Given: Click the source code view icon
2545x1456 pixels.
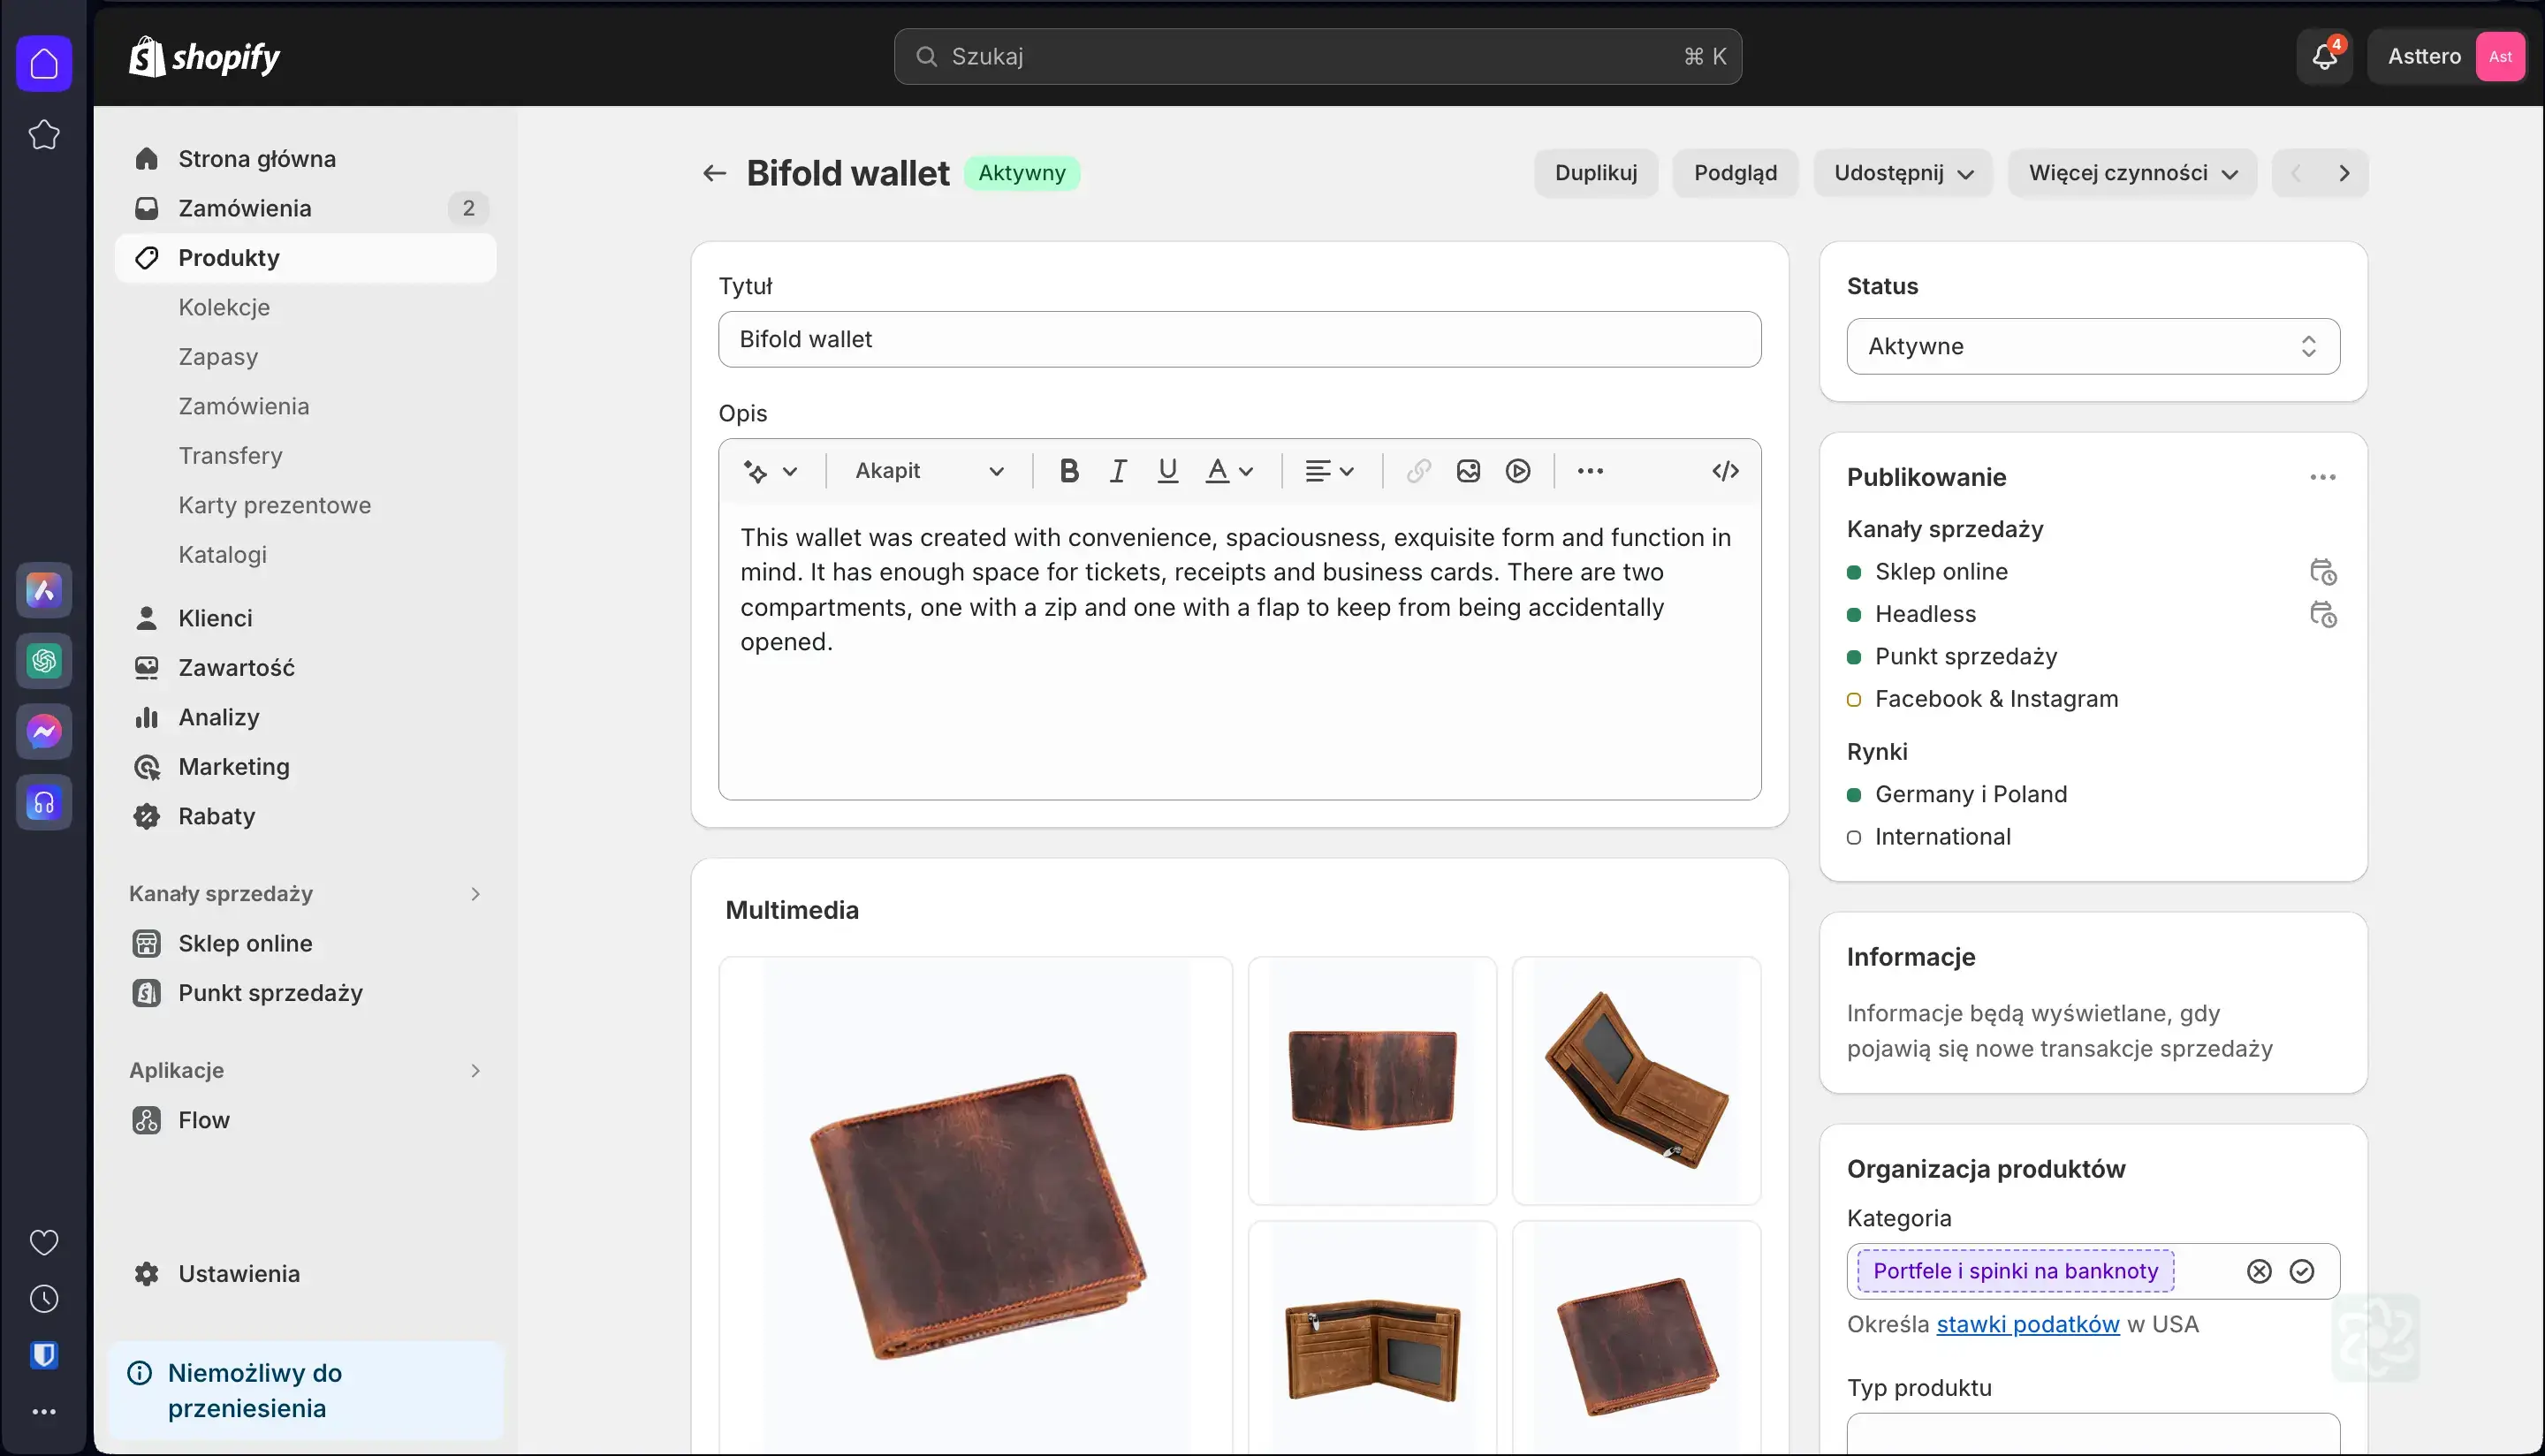Looking at the screenshot, I should pyautogui.click(x=1723, y=470).
